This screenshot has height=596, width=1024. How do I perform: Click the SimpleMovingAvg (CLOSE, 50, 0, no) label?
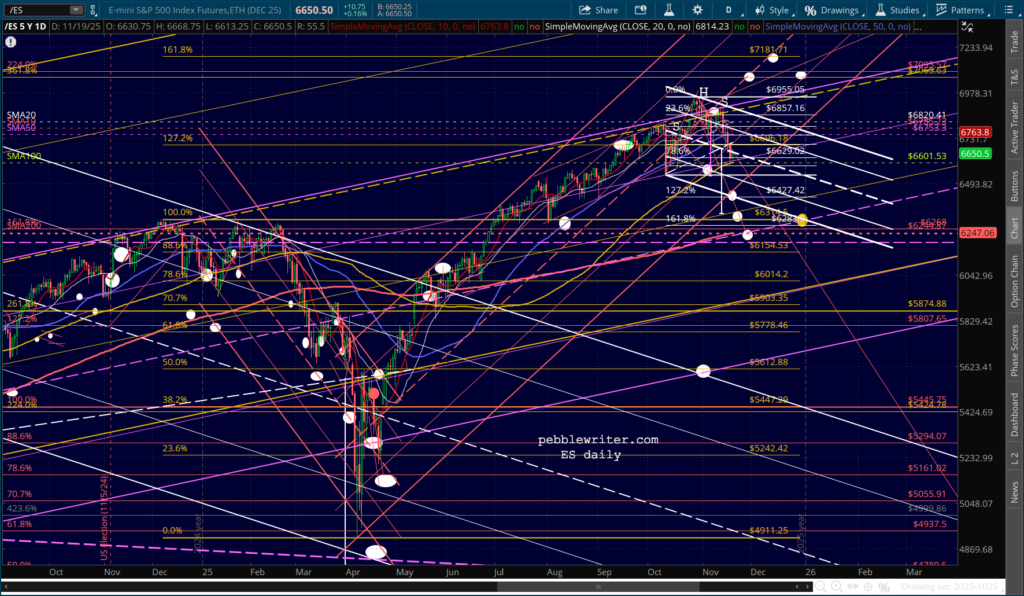(838, 27)
